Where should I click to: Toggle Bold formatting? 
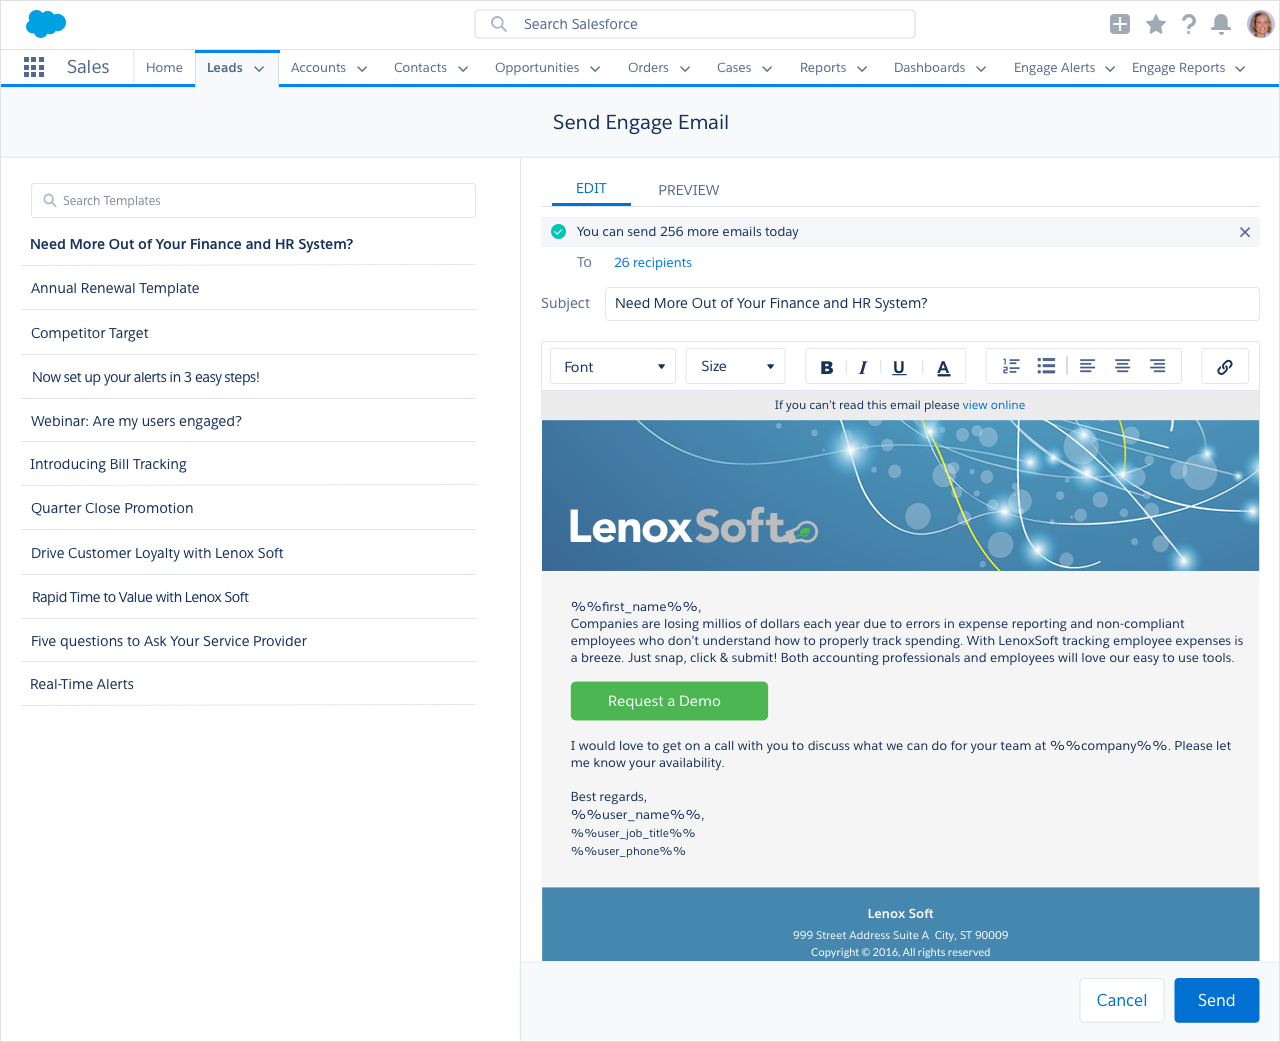(827, 367)
